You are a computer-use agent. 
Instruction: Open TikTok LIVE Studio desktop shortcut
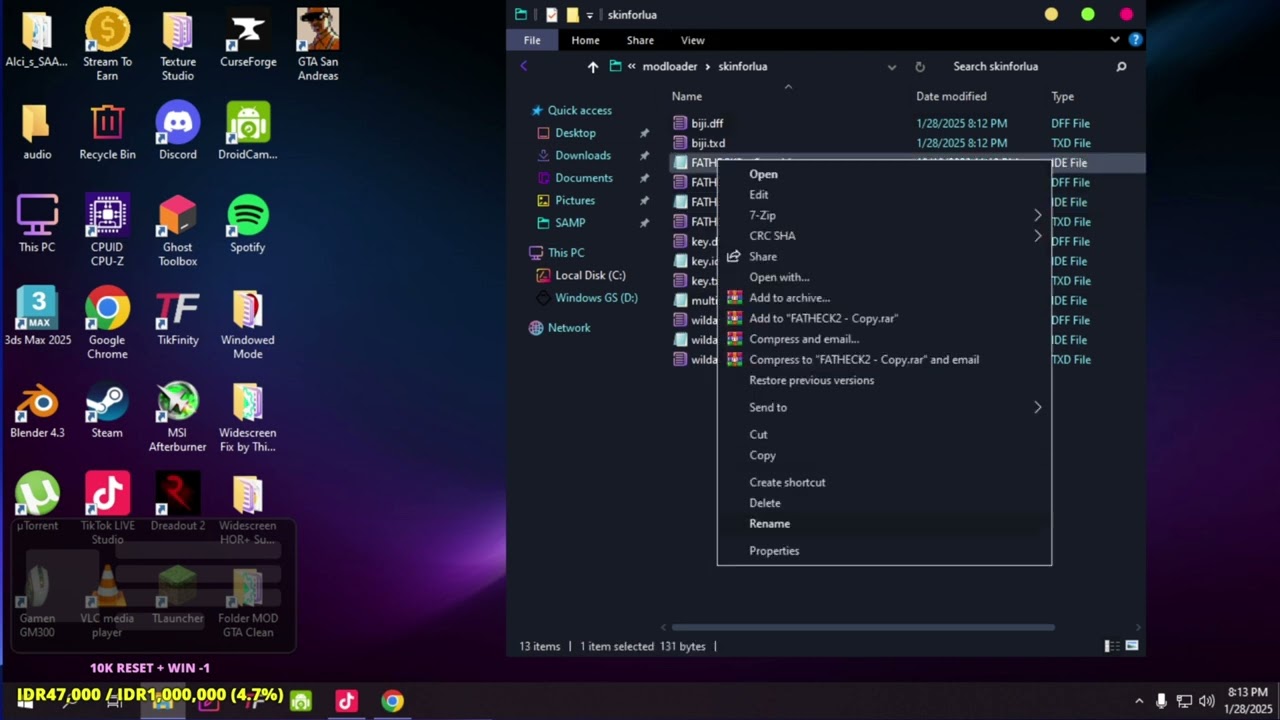point(107,510)
